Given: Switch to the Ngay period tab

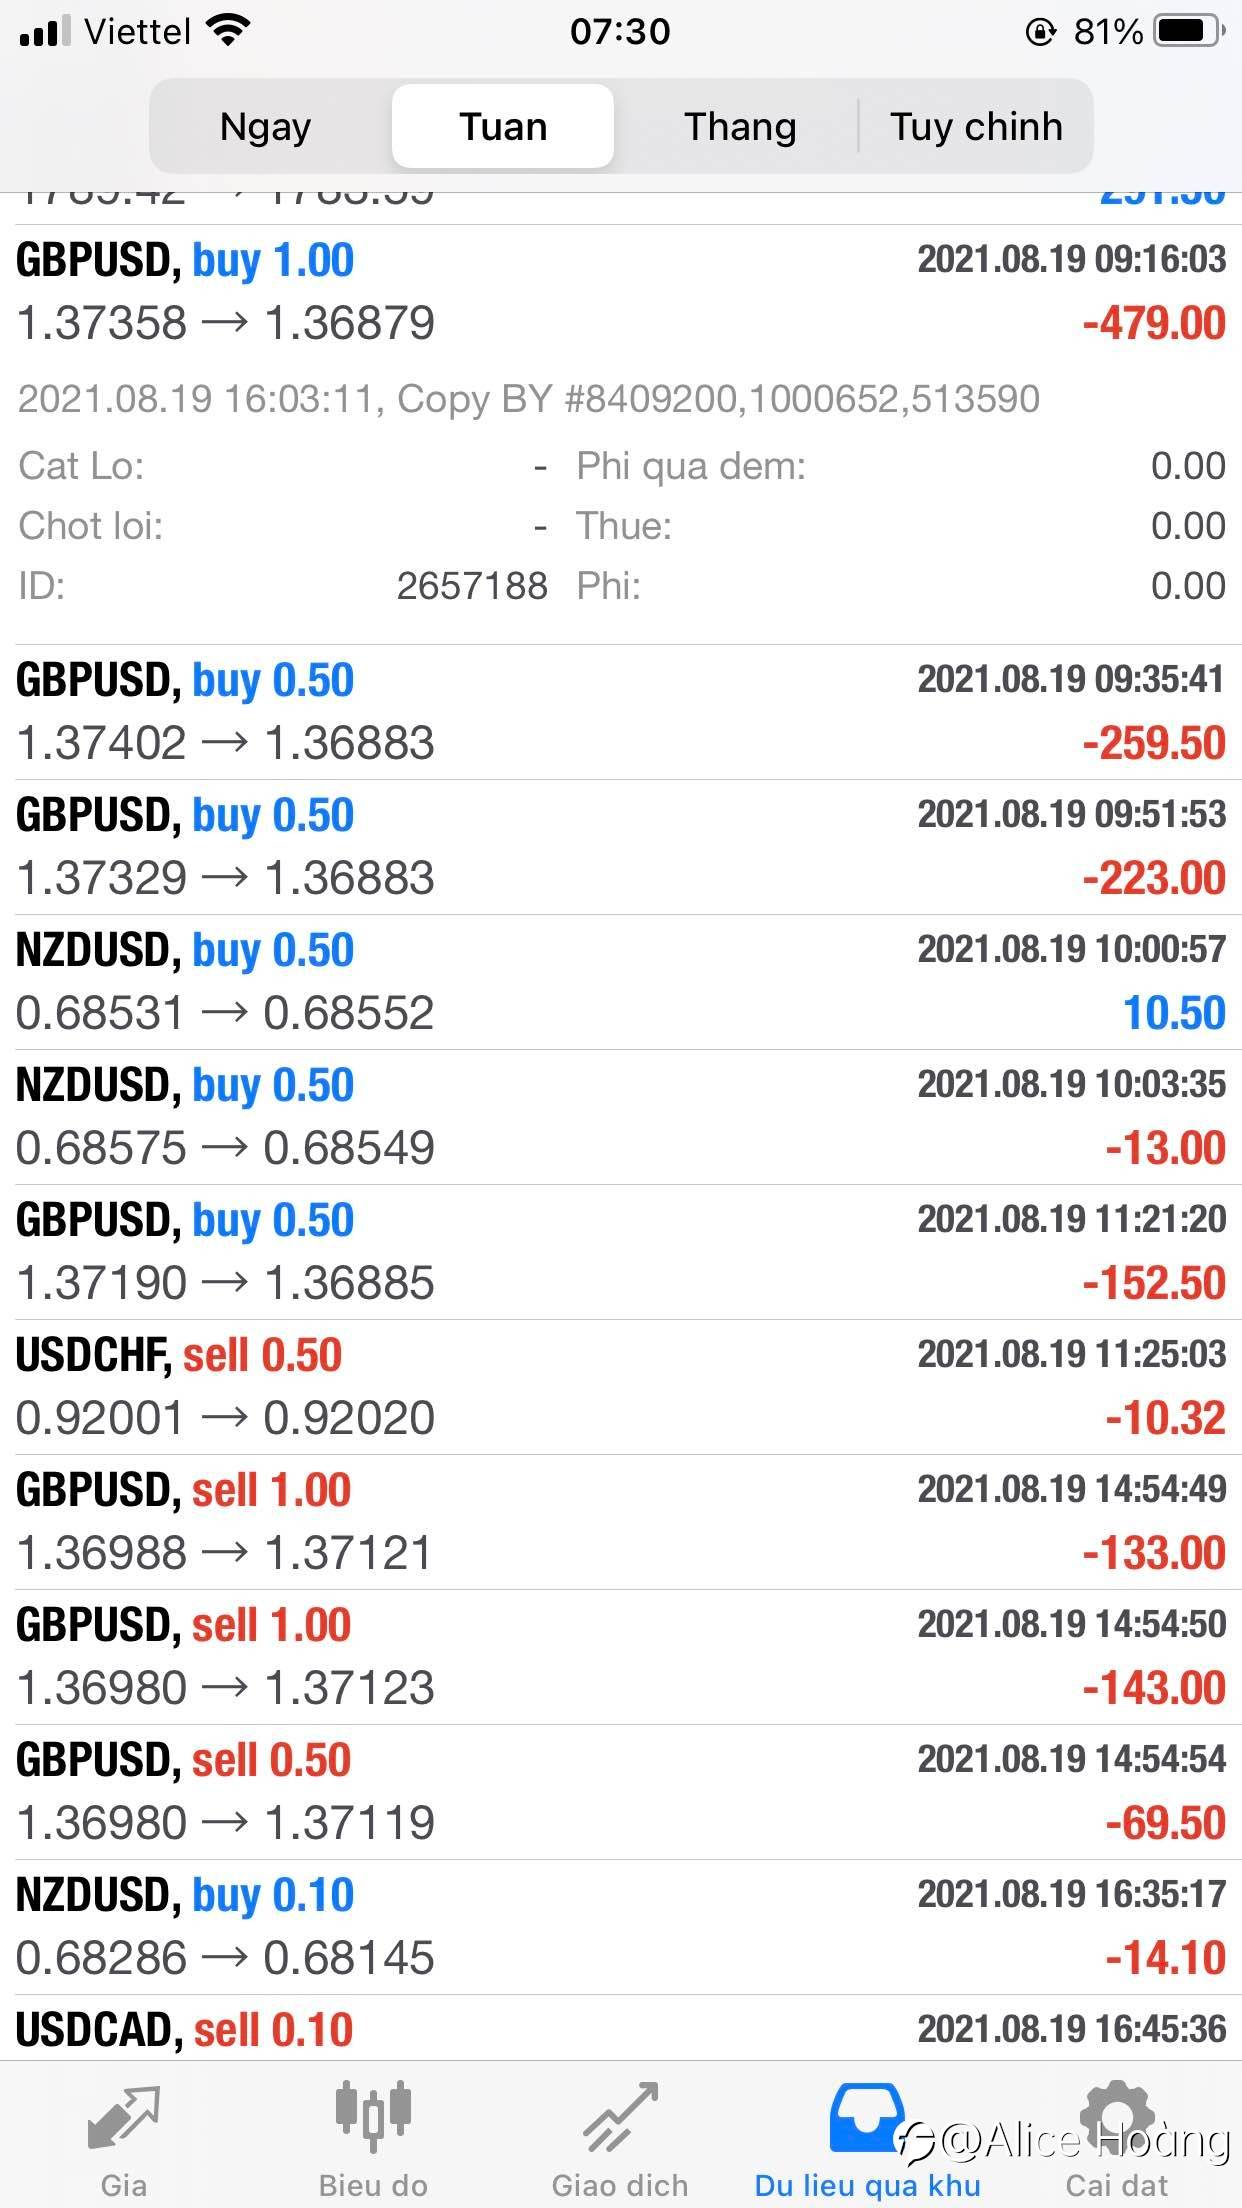Looking at the screenshot, I should 266,126.
